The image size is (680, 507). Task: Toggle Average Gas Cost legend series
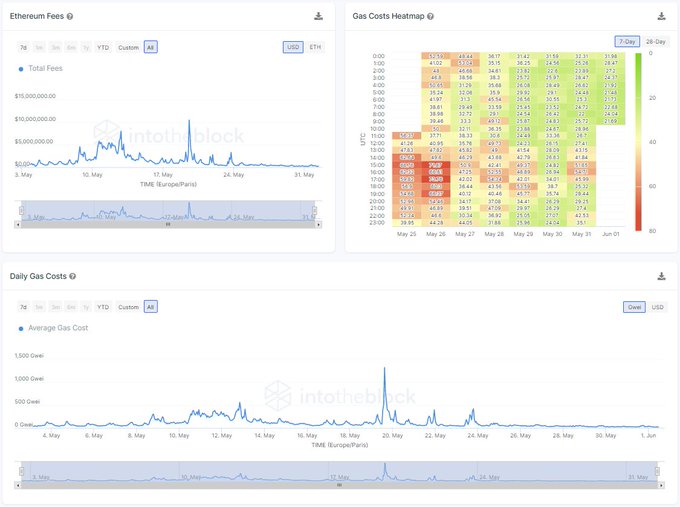coord(53,328)
